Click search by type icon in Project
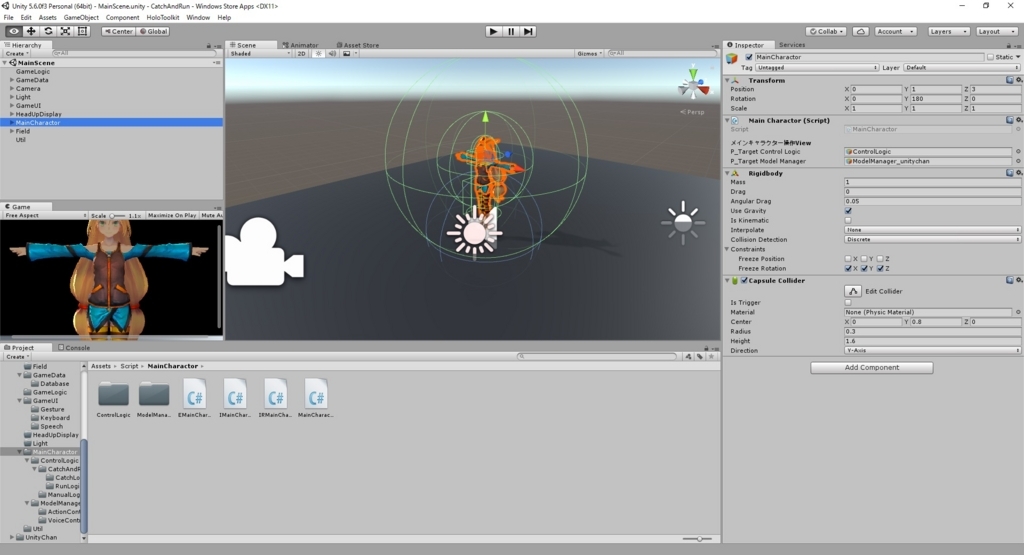 (688, 357)
